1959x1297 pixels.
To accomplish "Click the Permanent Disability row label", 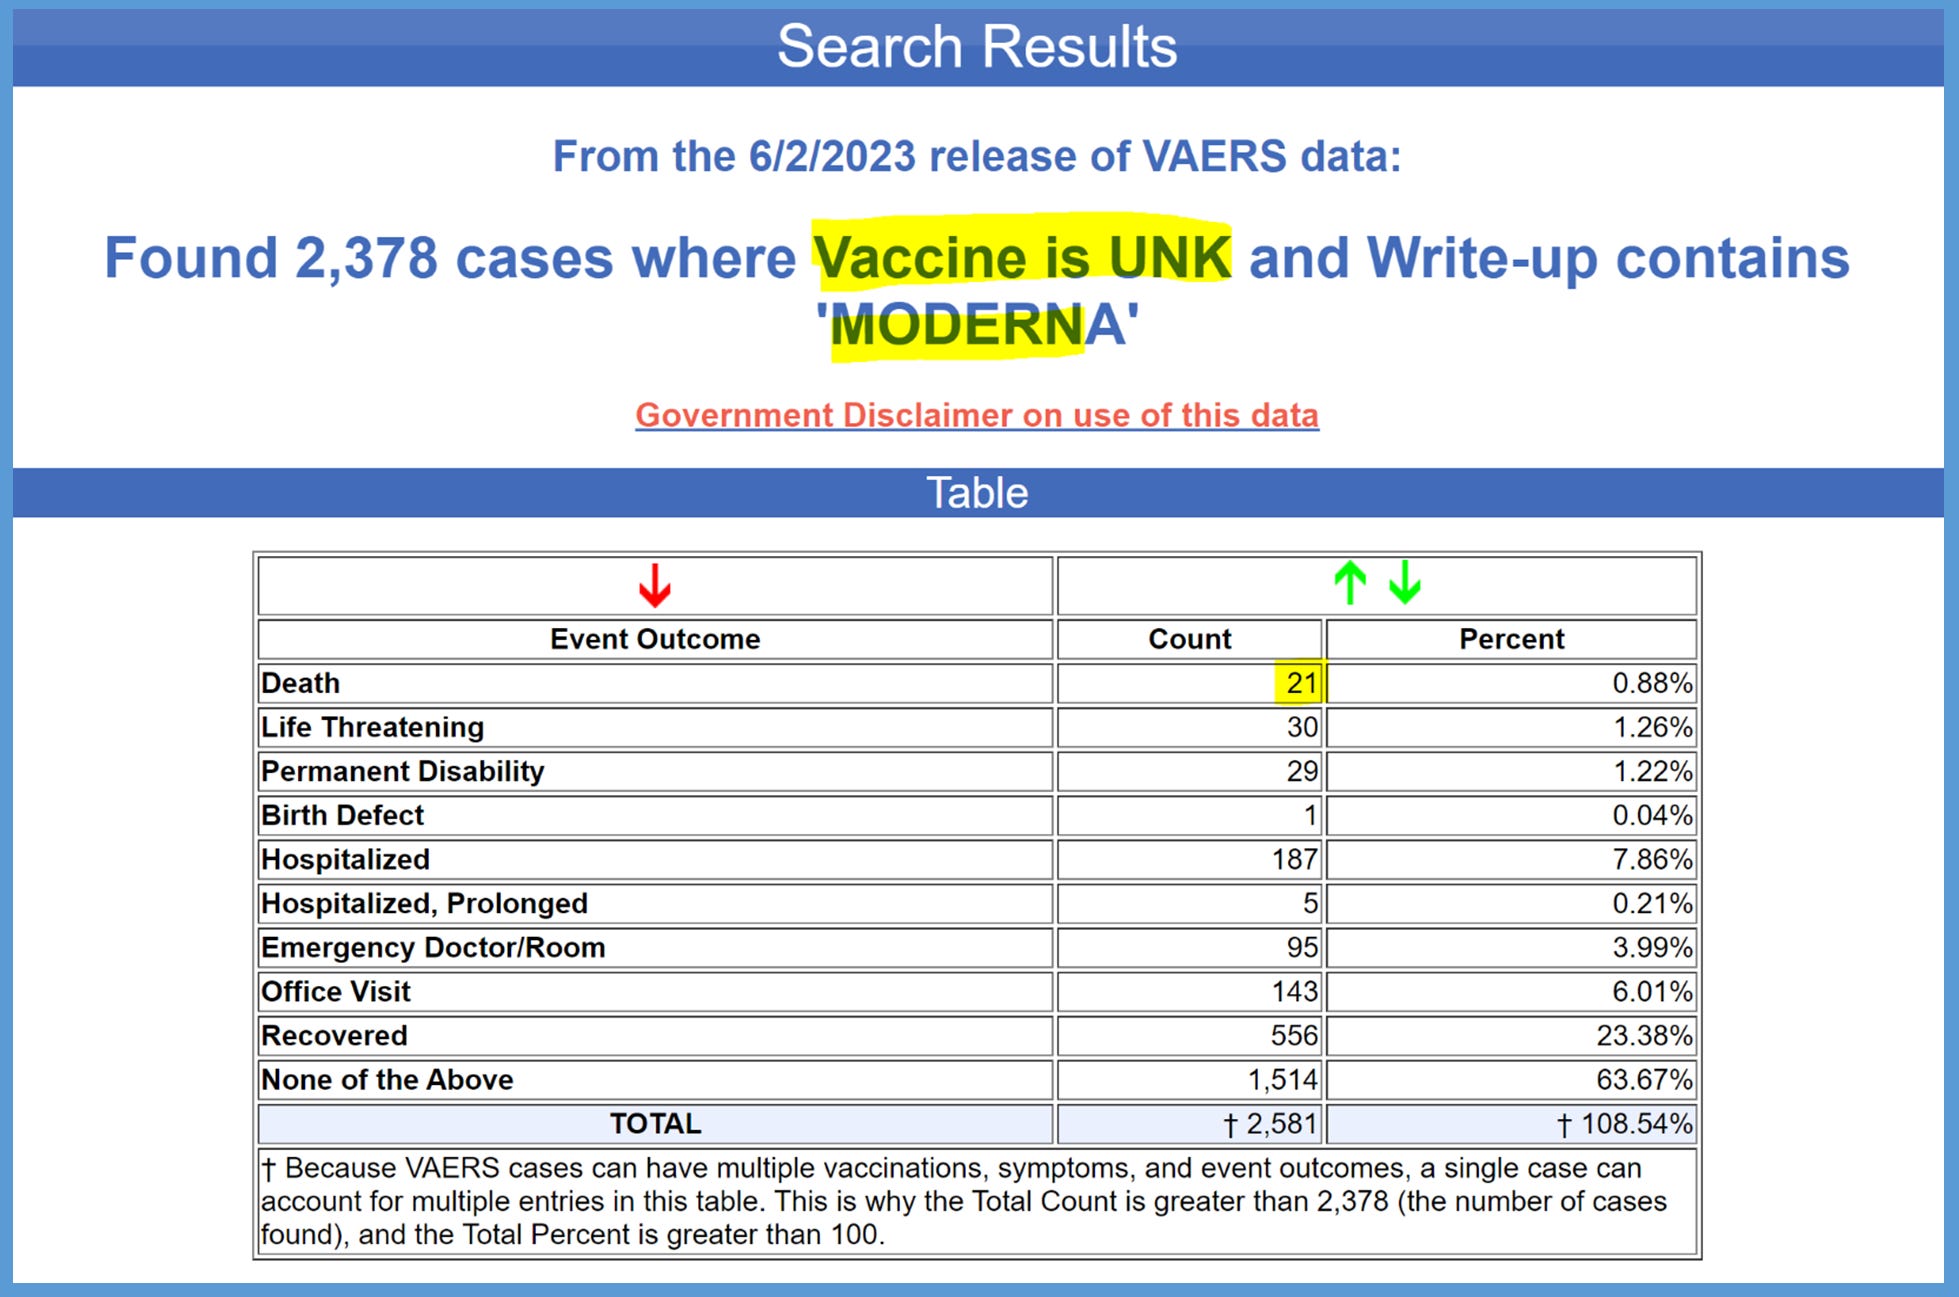I will 655,771.
